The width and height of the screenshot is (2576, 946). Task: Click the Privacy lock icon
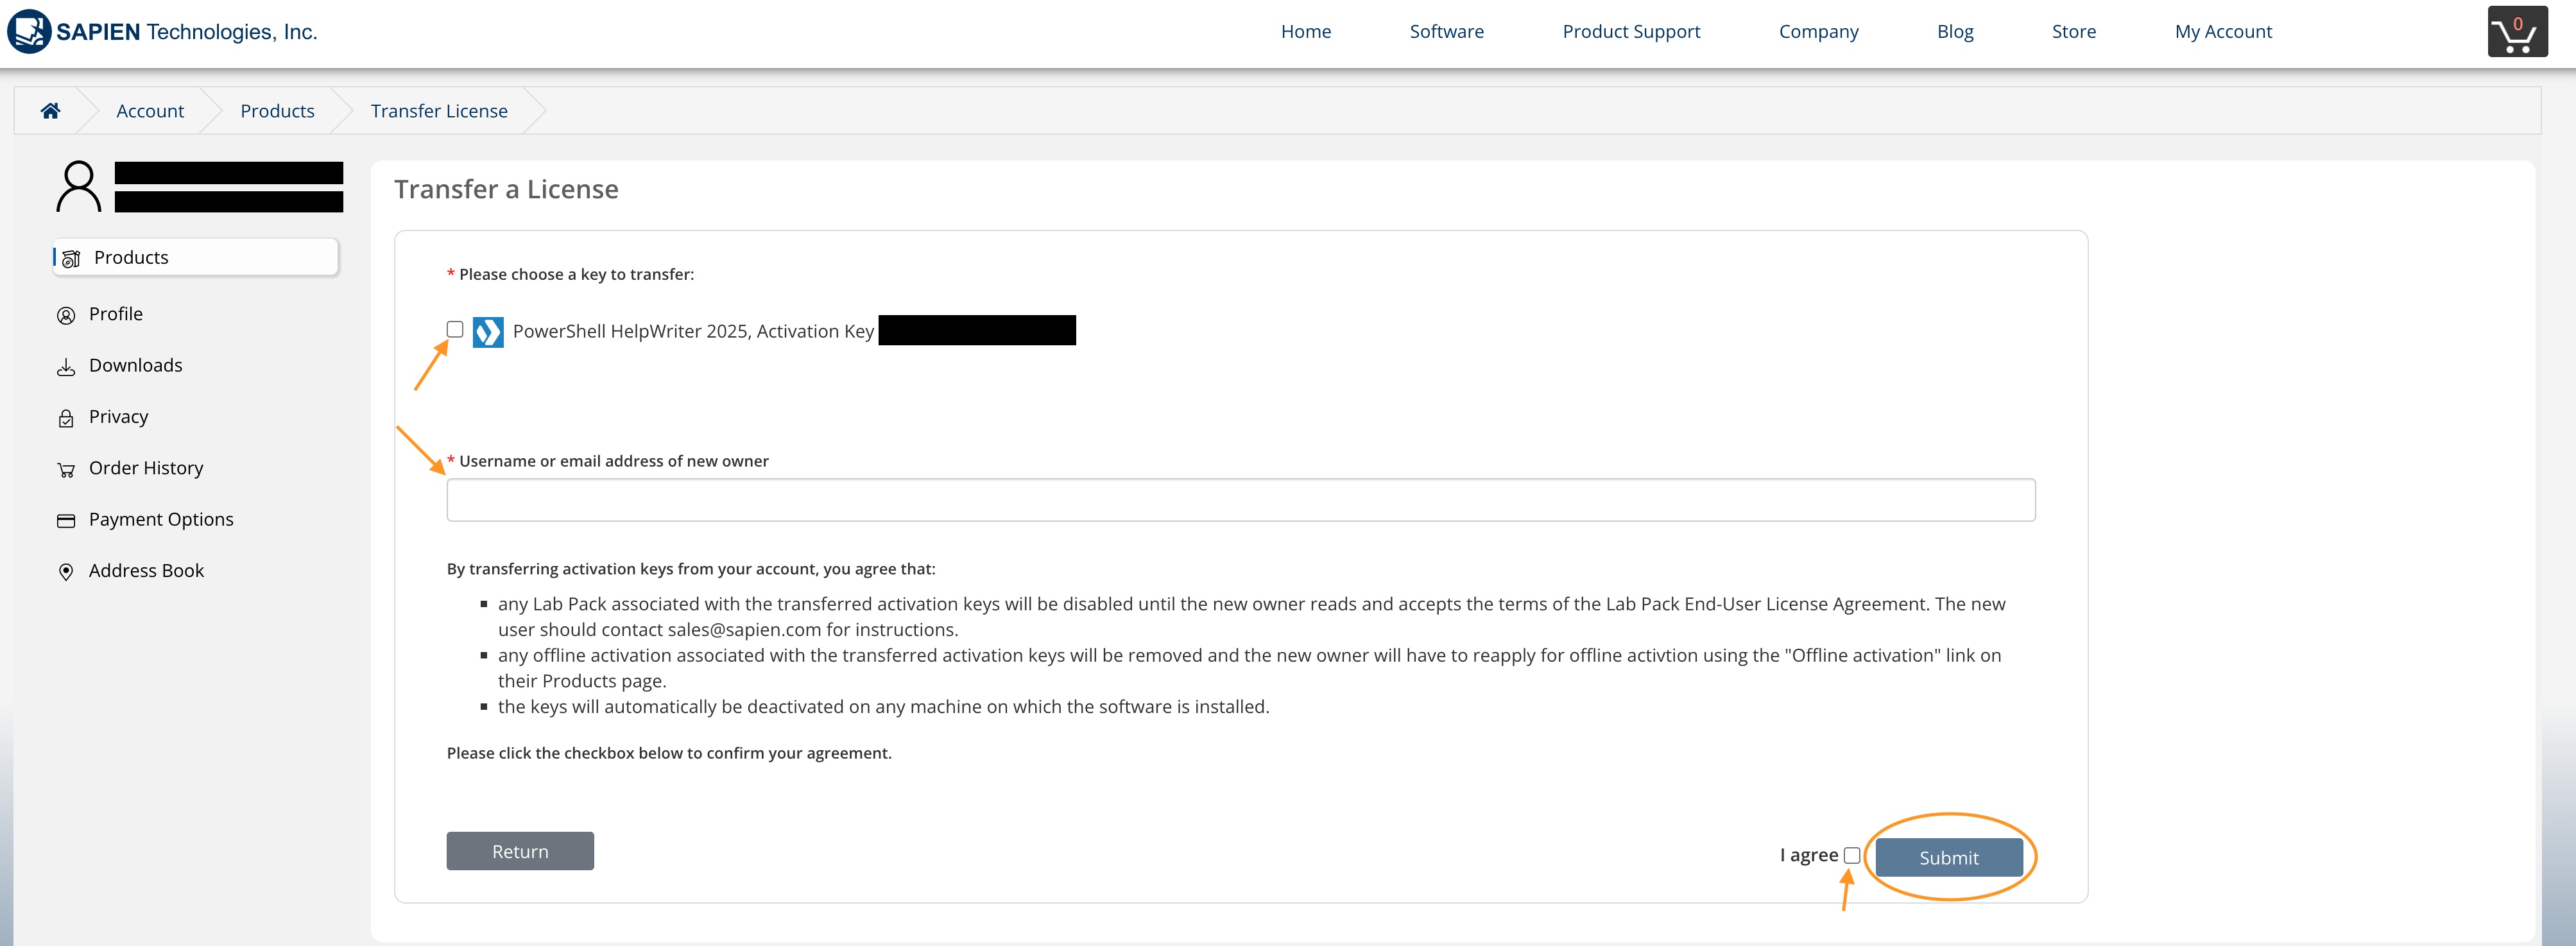point(66,418)
